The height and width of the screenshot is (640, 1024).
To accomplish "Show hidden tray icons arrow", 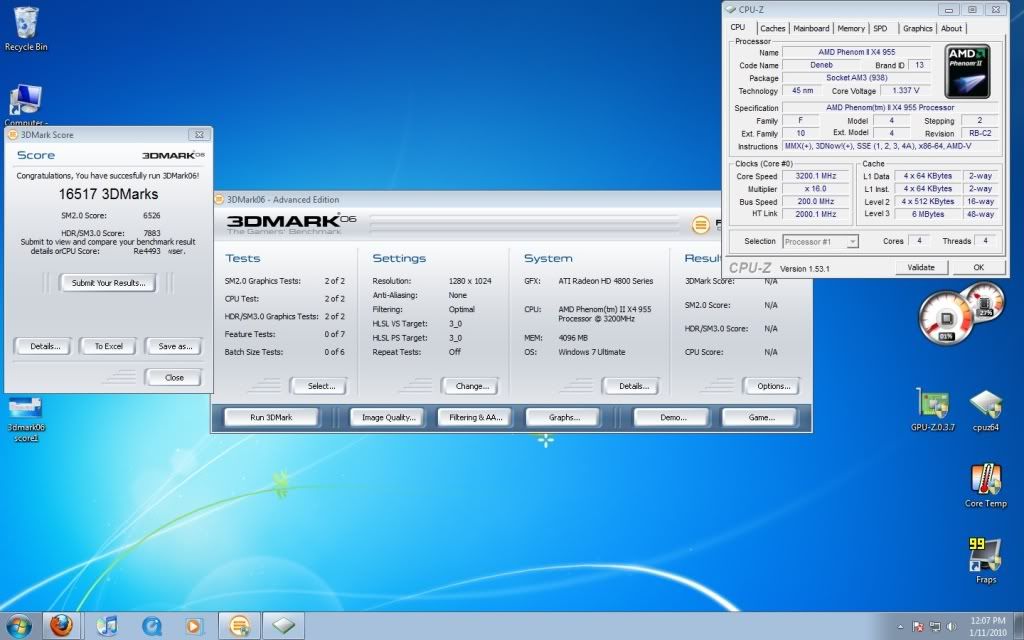I will (x=900, y=627).
